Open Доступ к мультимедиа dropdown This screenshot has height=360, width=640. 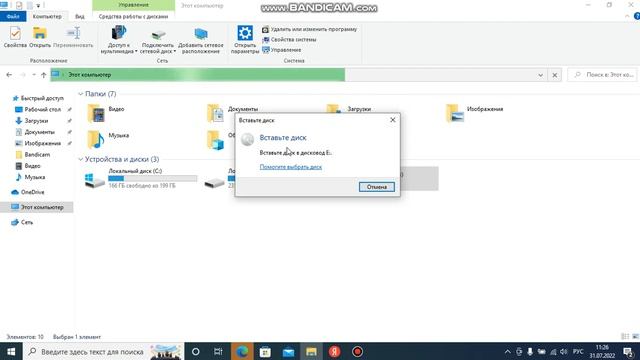tap(119, 40)
